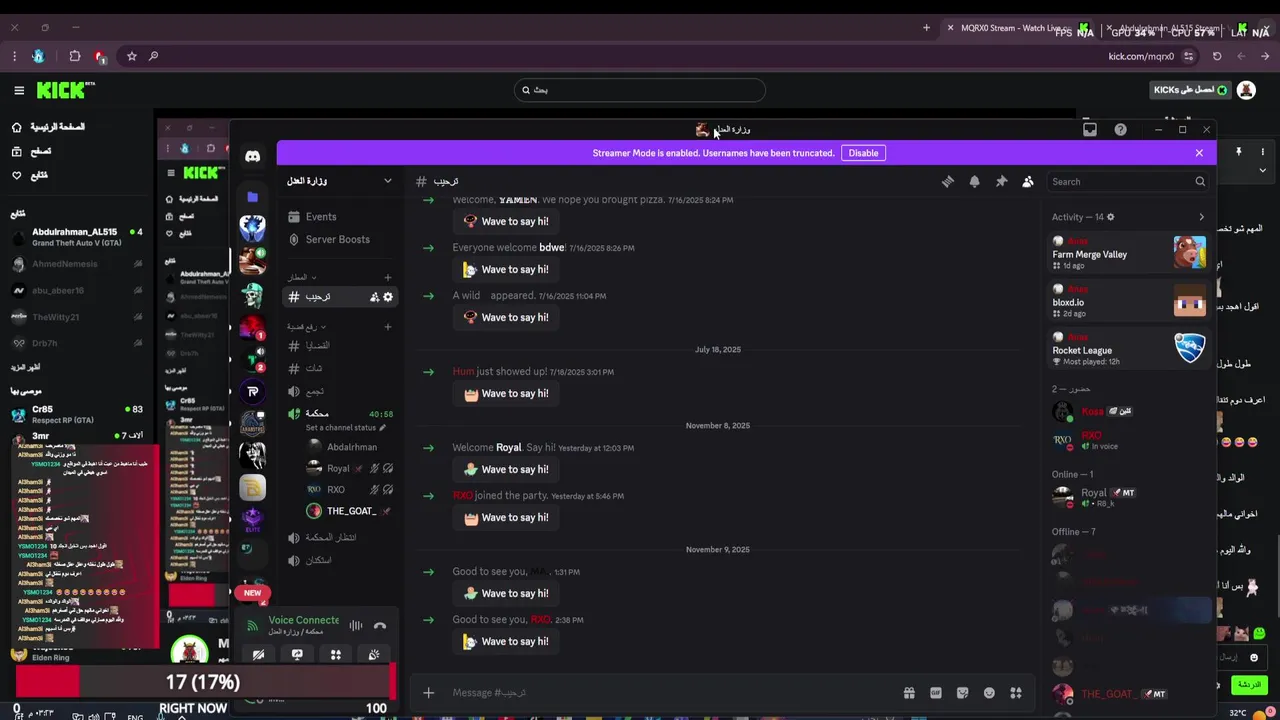Image resolution: width=1280 pixels, height=720 pixels.
Task: Open server folder icon in server list
Action: click(252, 197)
